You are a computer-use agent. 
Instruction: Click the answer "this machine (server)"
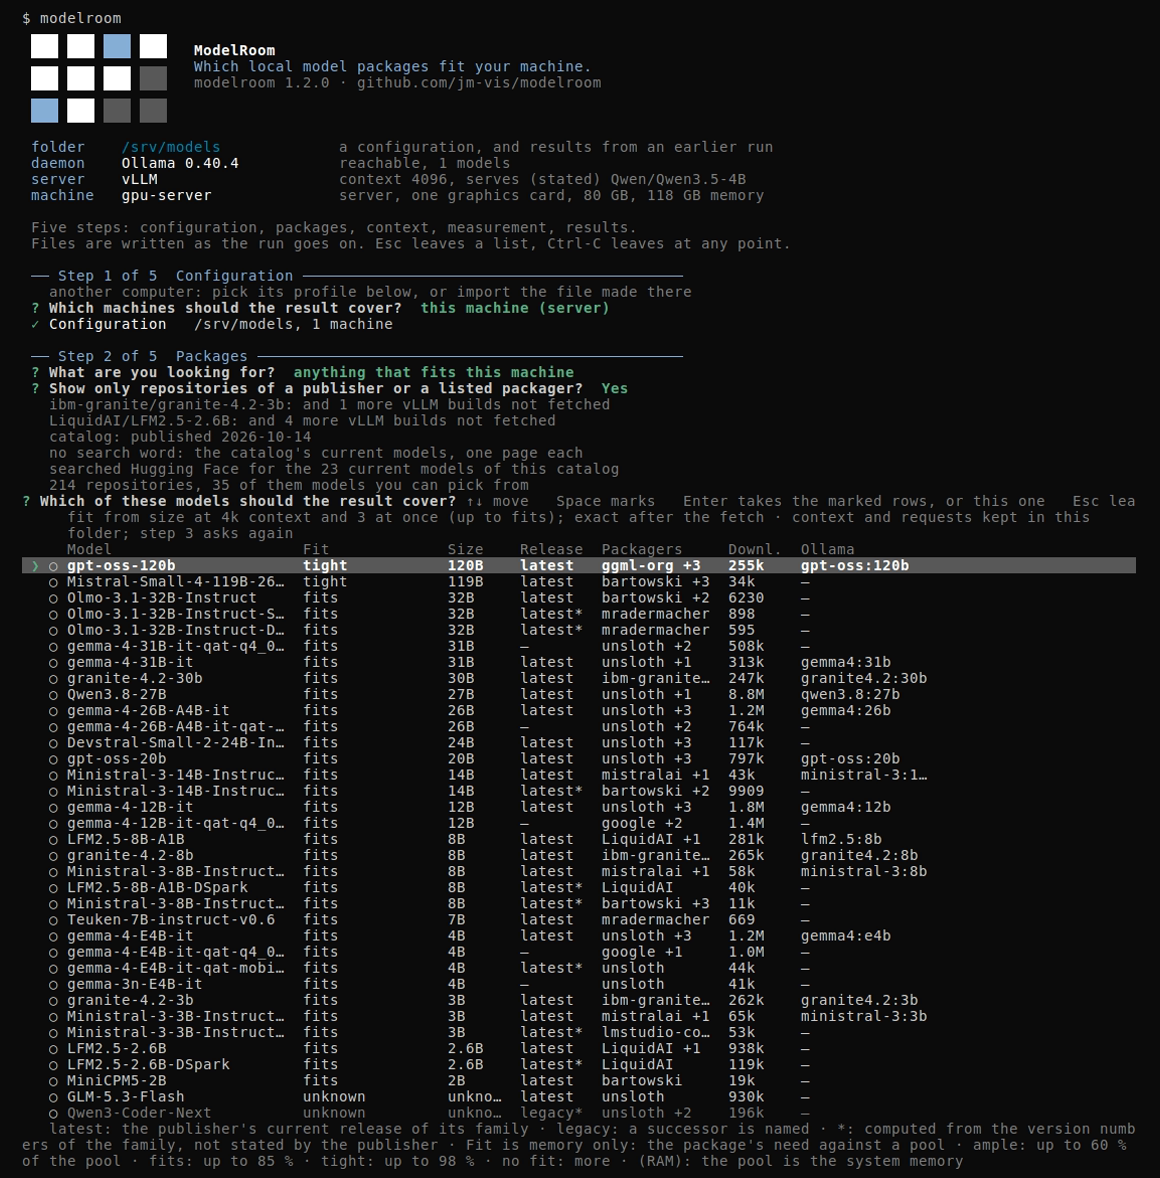pos(515,308)
